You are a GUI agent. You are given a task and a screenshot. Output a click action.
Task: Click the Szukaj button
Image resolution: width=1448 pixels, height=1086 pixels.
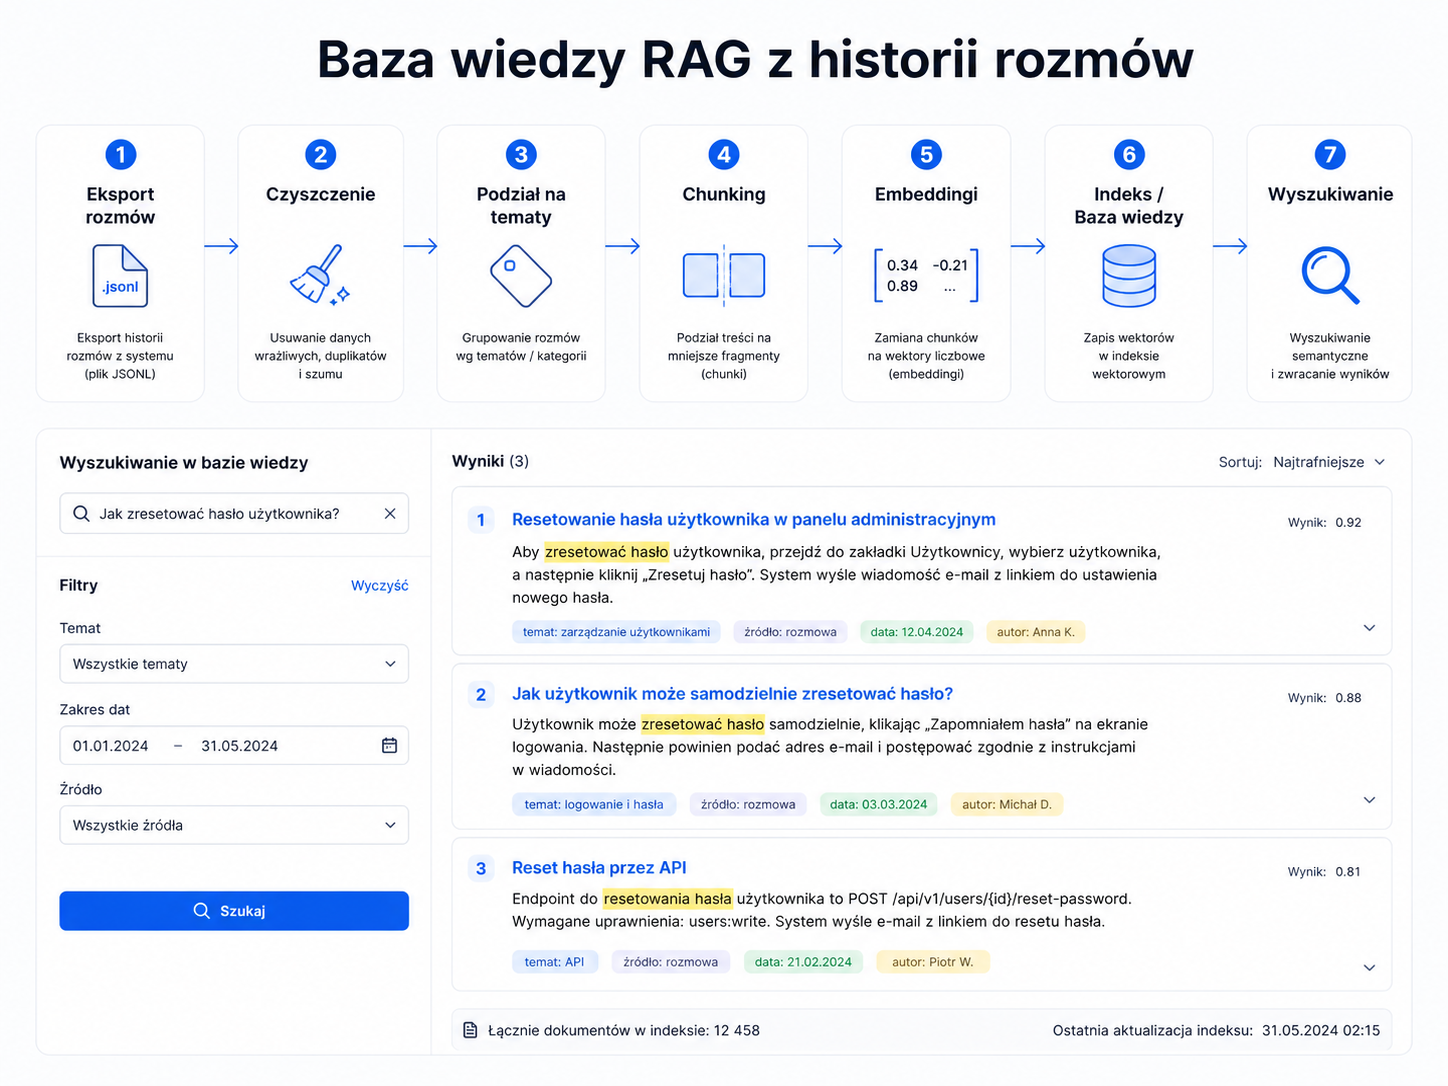coord(234,911)
